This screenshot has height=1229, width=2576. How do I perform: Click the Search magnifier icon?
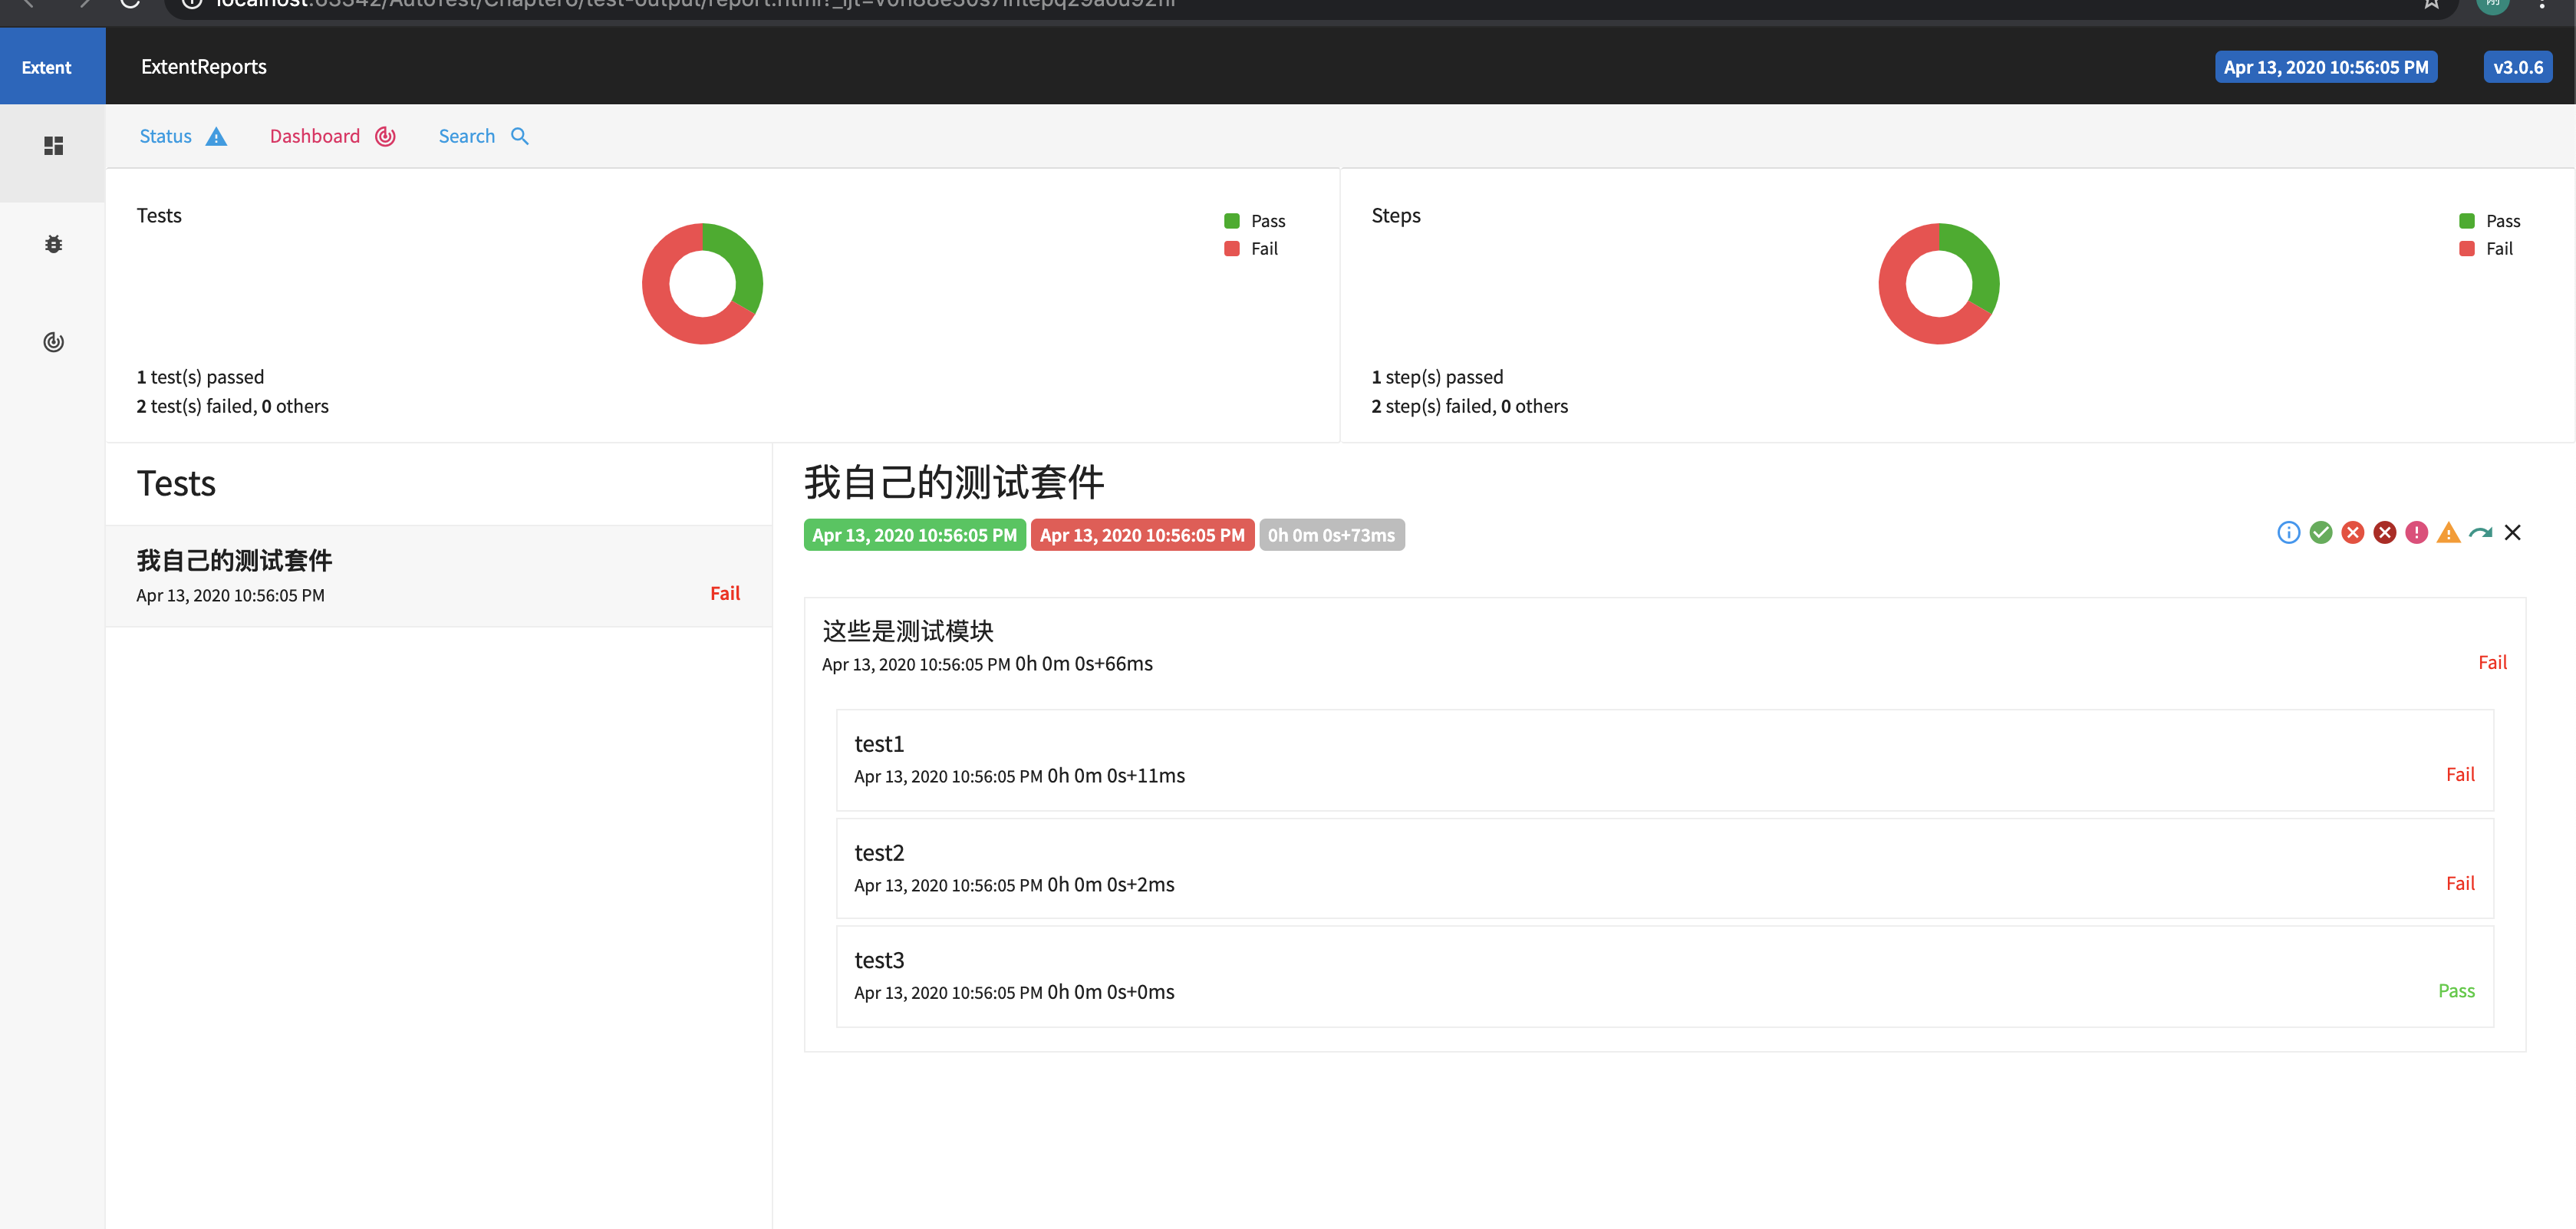coord(519,136)
